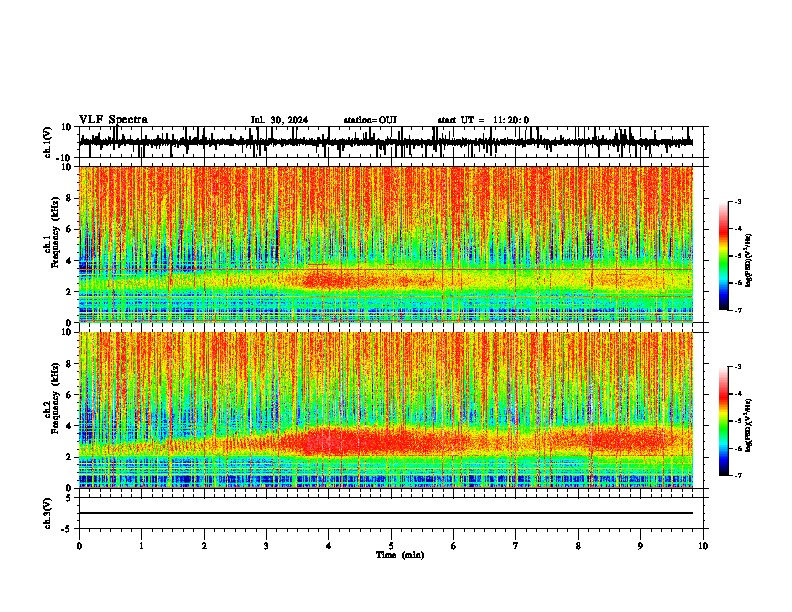Click the ch.1 spectrogram panel
Viewport: 792px width, 612px height.
pos(386,244)
